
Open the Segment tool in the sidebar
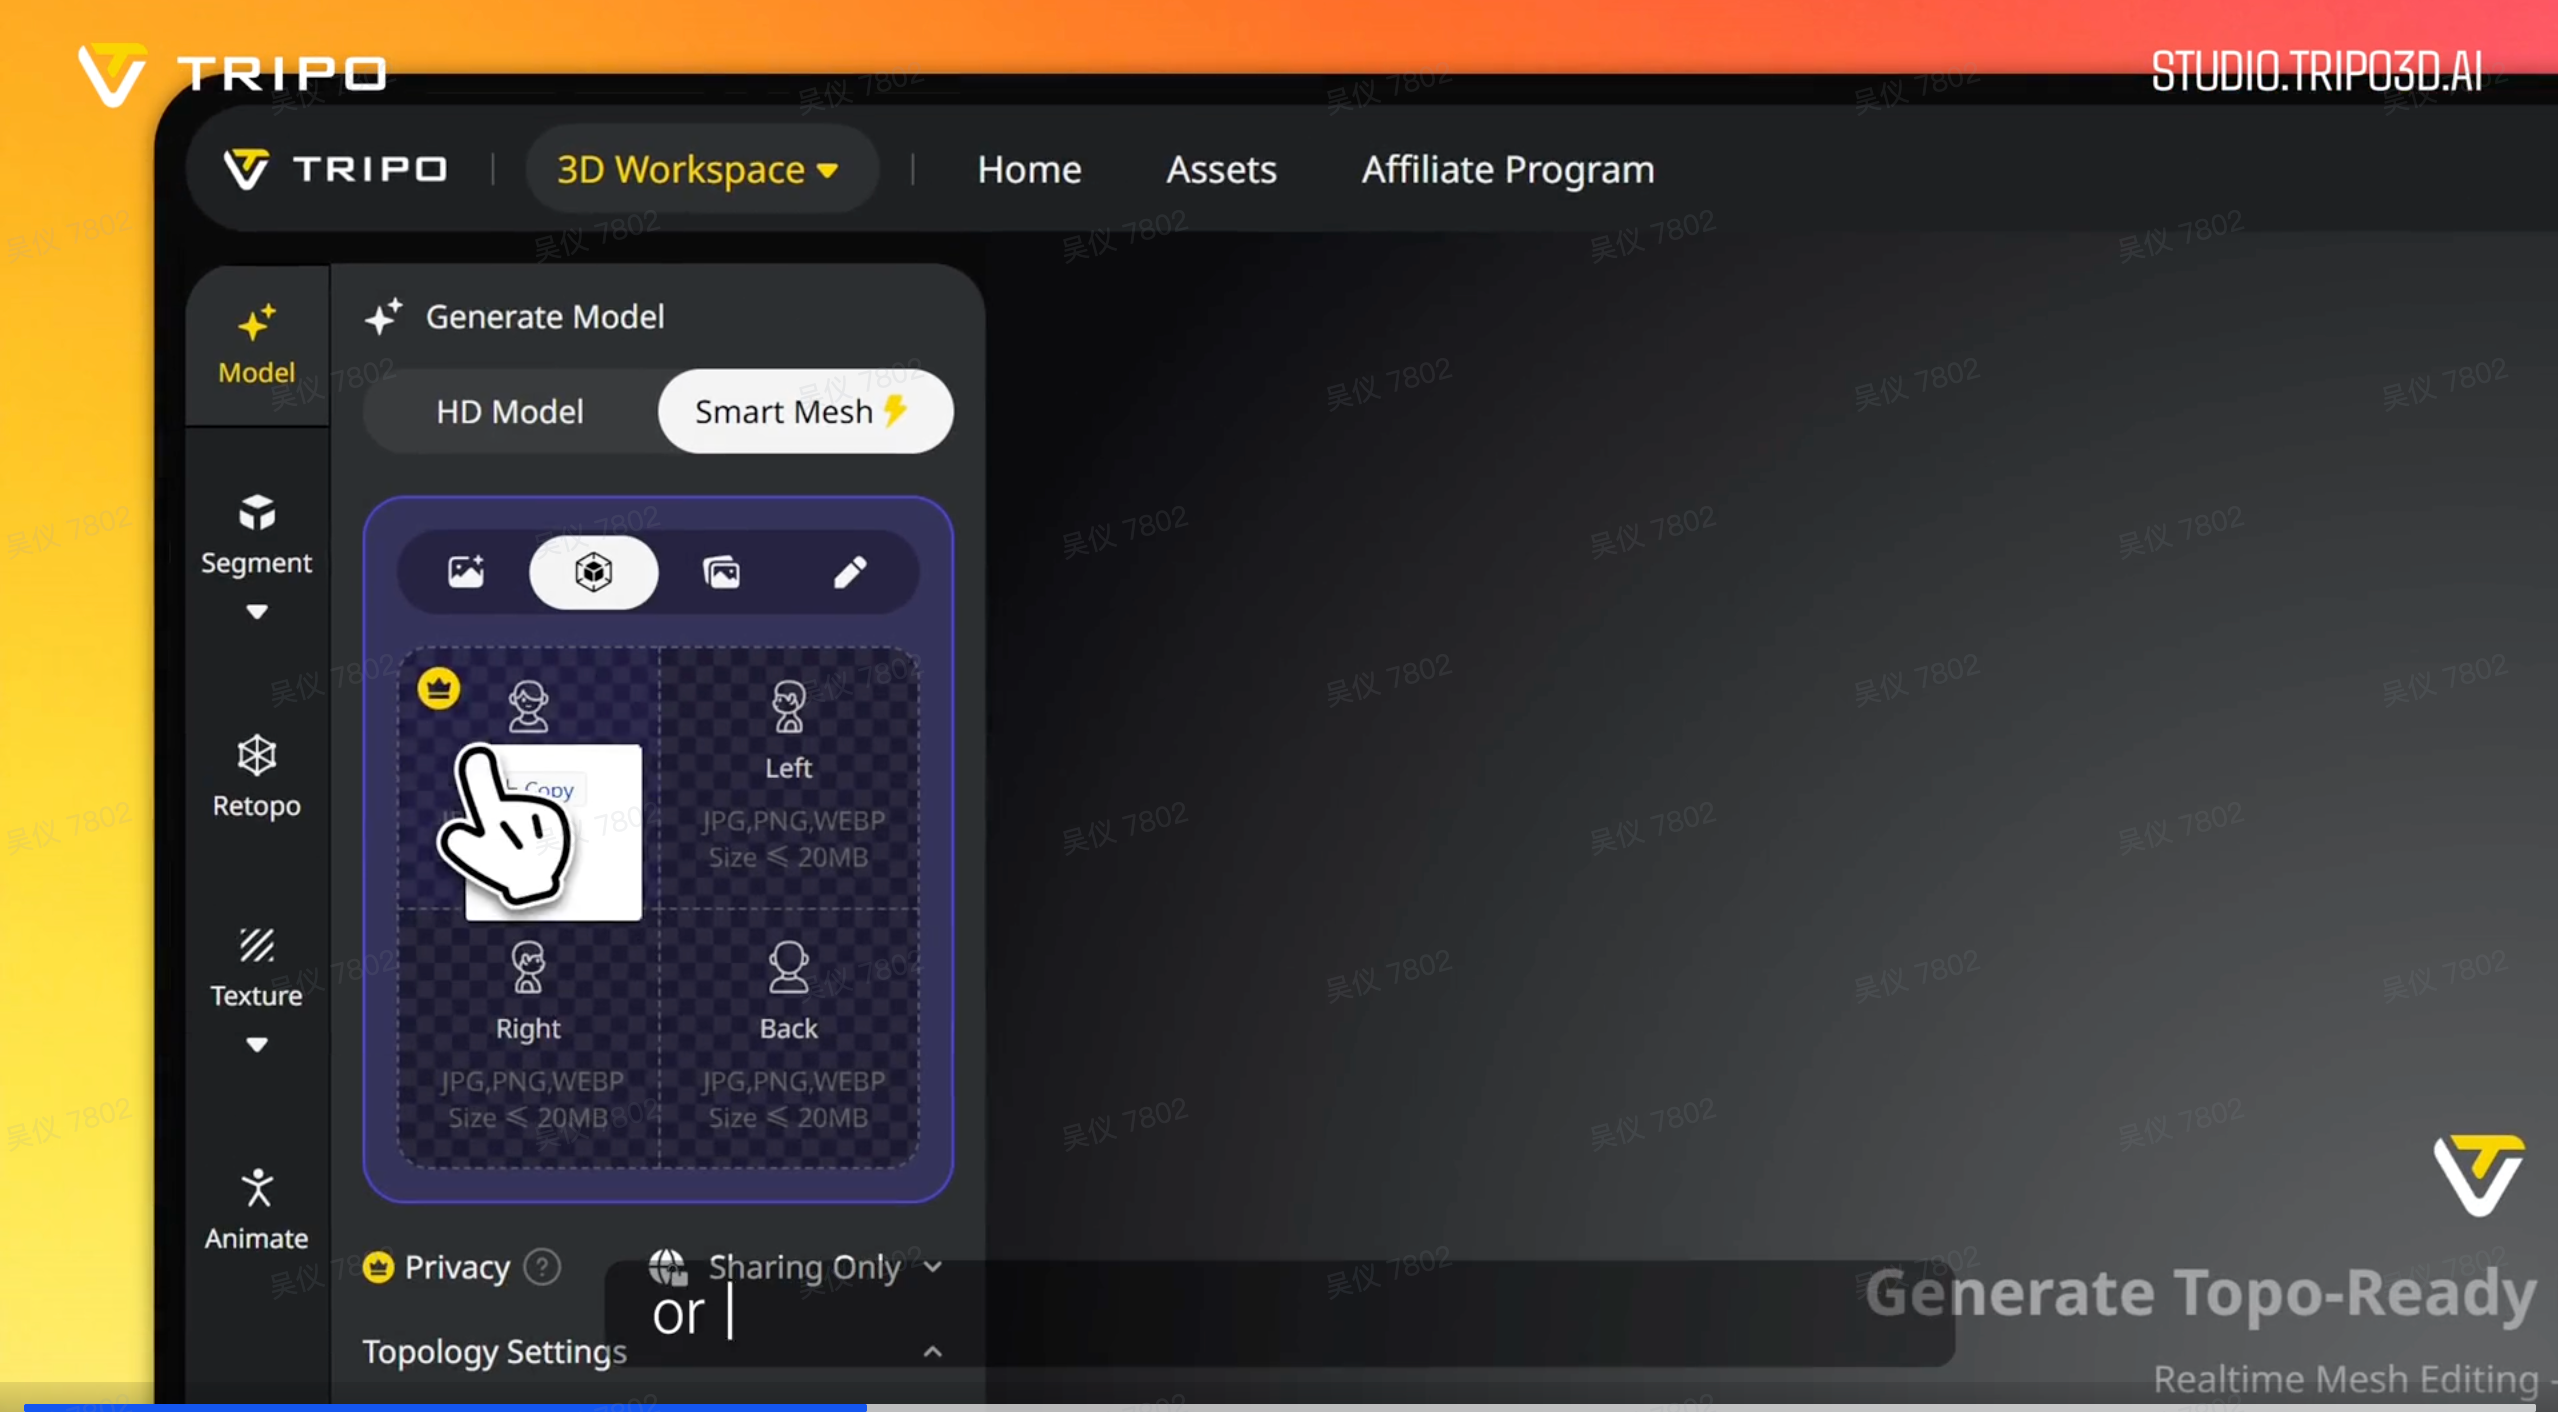point(257,534)
